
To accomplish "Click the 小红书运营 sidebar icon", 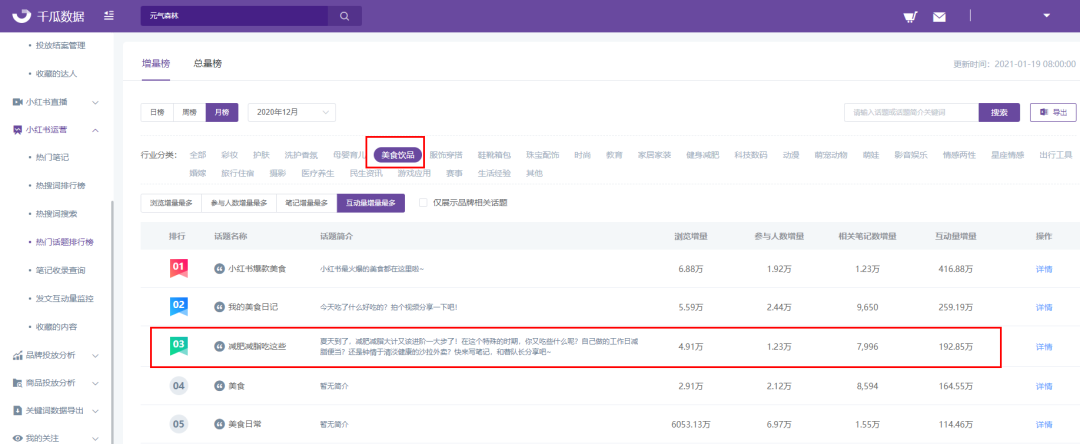I will coord(18,129).
